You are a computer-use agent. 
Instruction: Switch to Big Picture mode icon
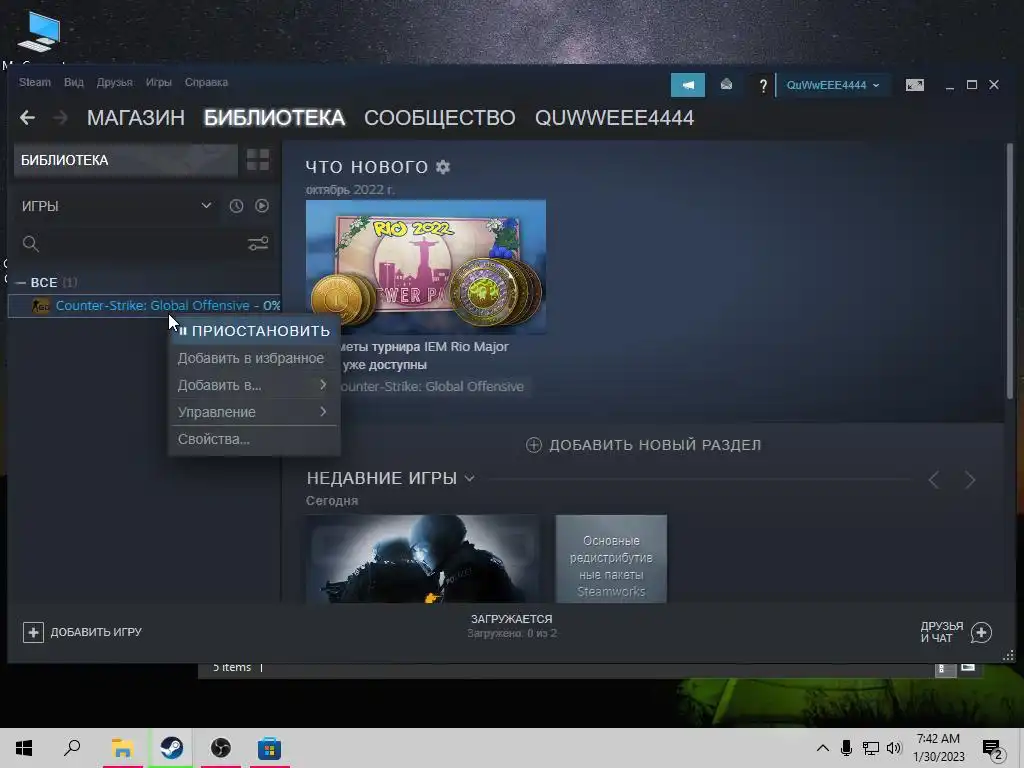(x=914, y=85)
